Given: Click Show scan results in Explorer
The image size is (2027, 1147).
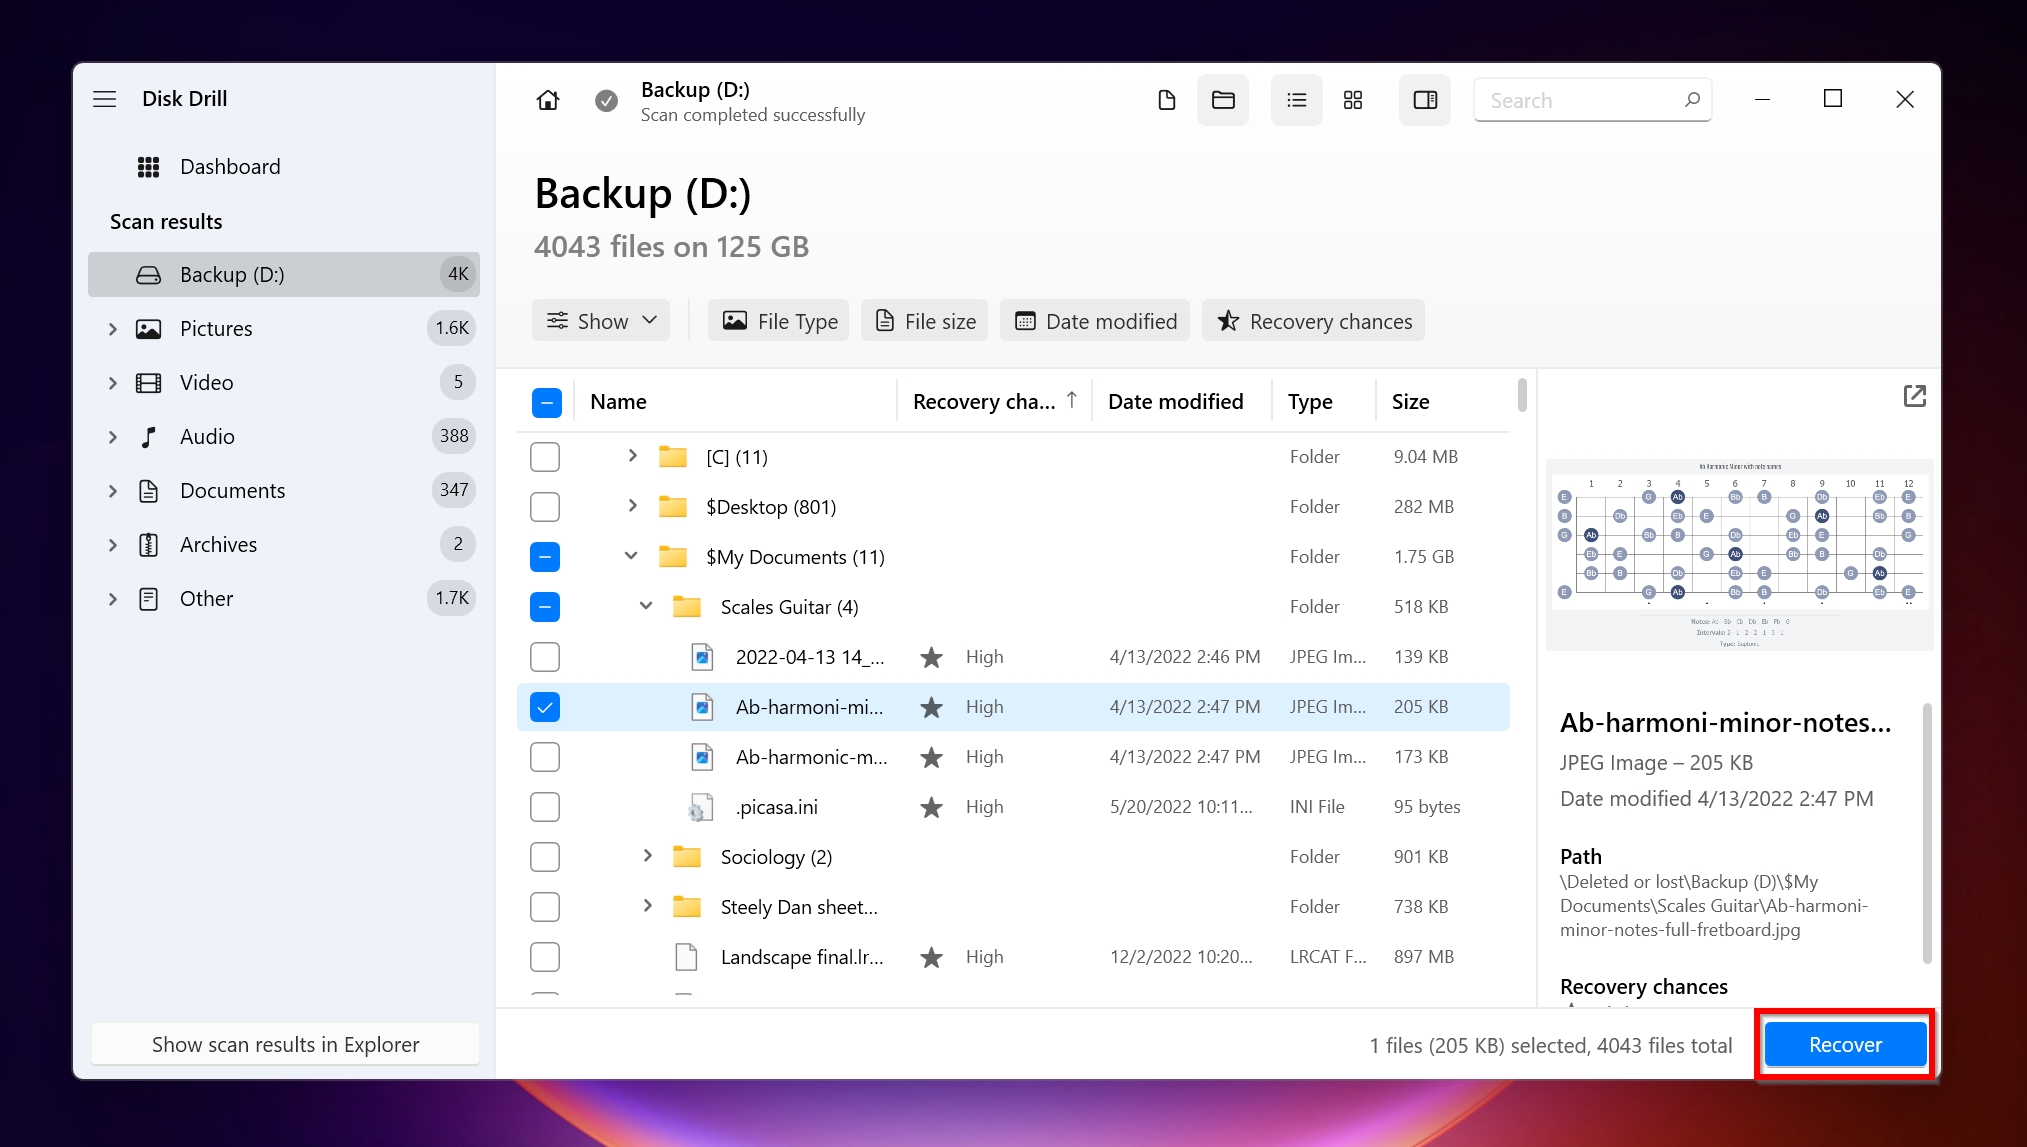Looking at the screenshot, I should [x=285, y=1045].
